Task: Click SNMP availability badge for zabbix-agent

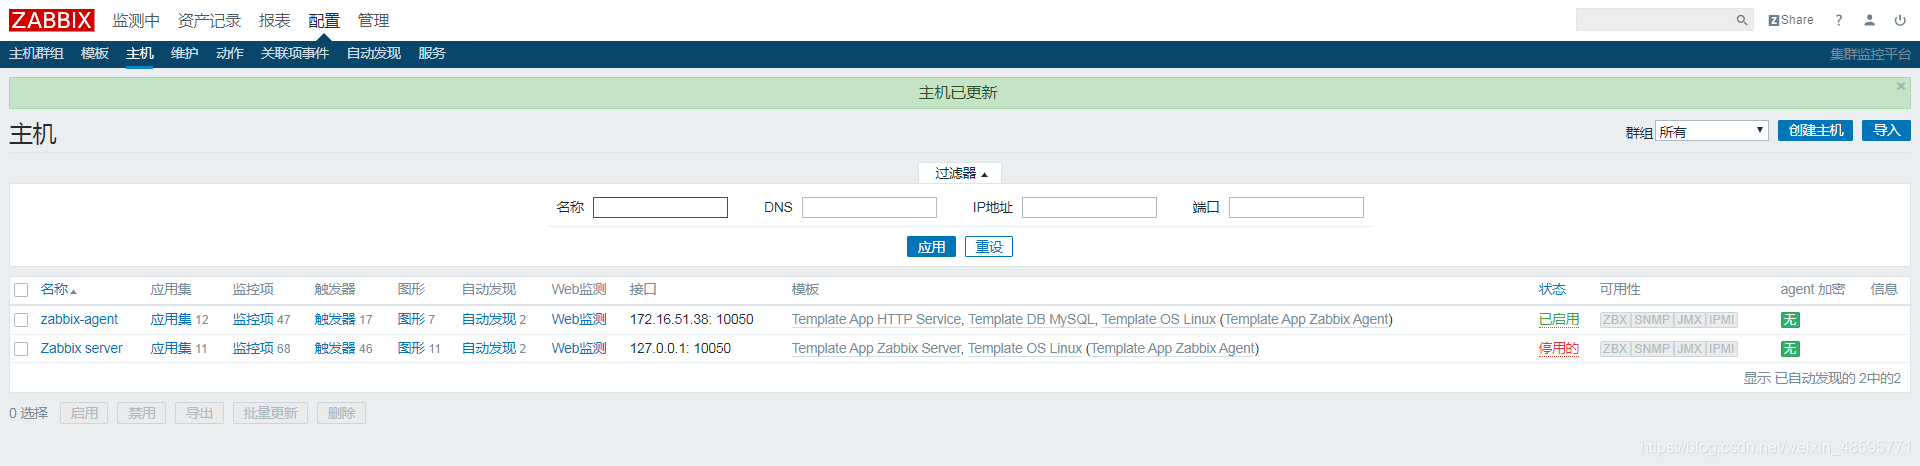Action: tap(1652, 320)
